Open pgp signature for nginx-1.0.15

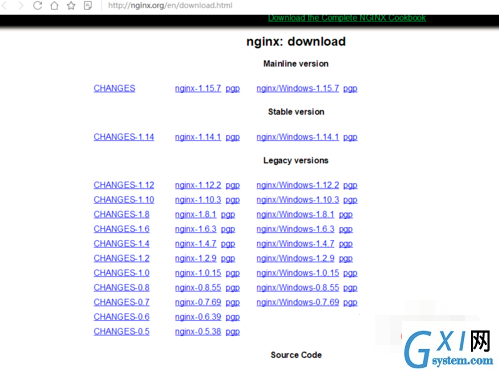233,273
